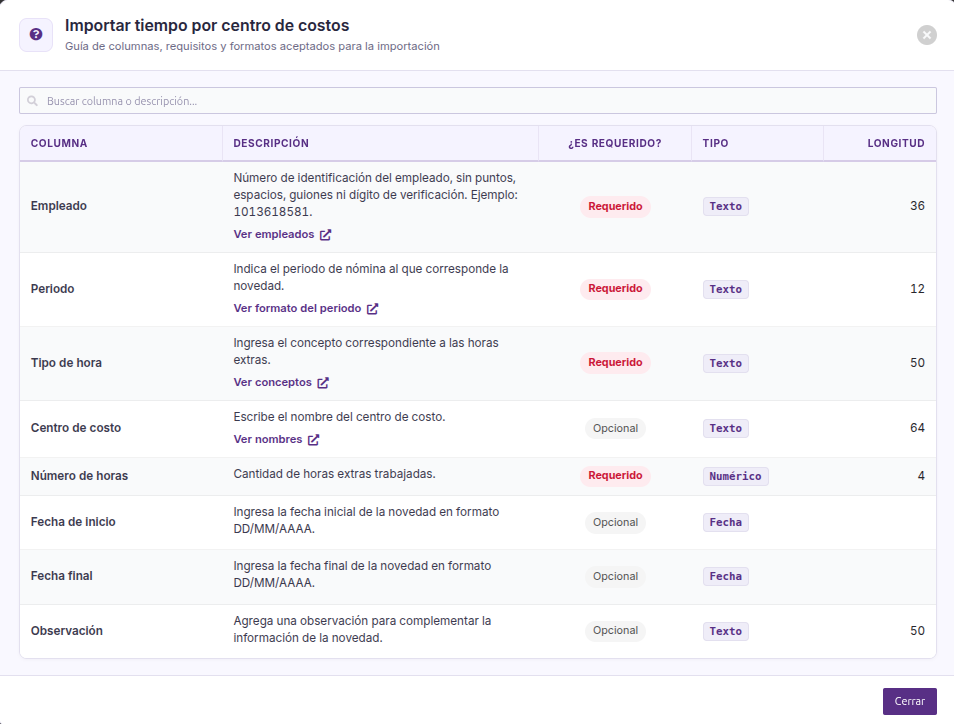Click the Requerido badge in Número de horas row
Screen dimensions: 954x724
tap(615, 476)
